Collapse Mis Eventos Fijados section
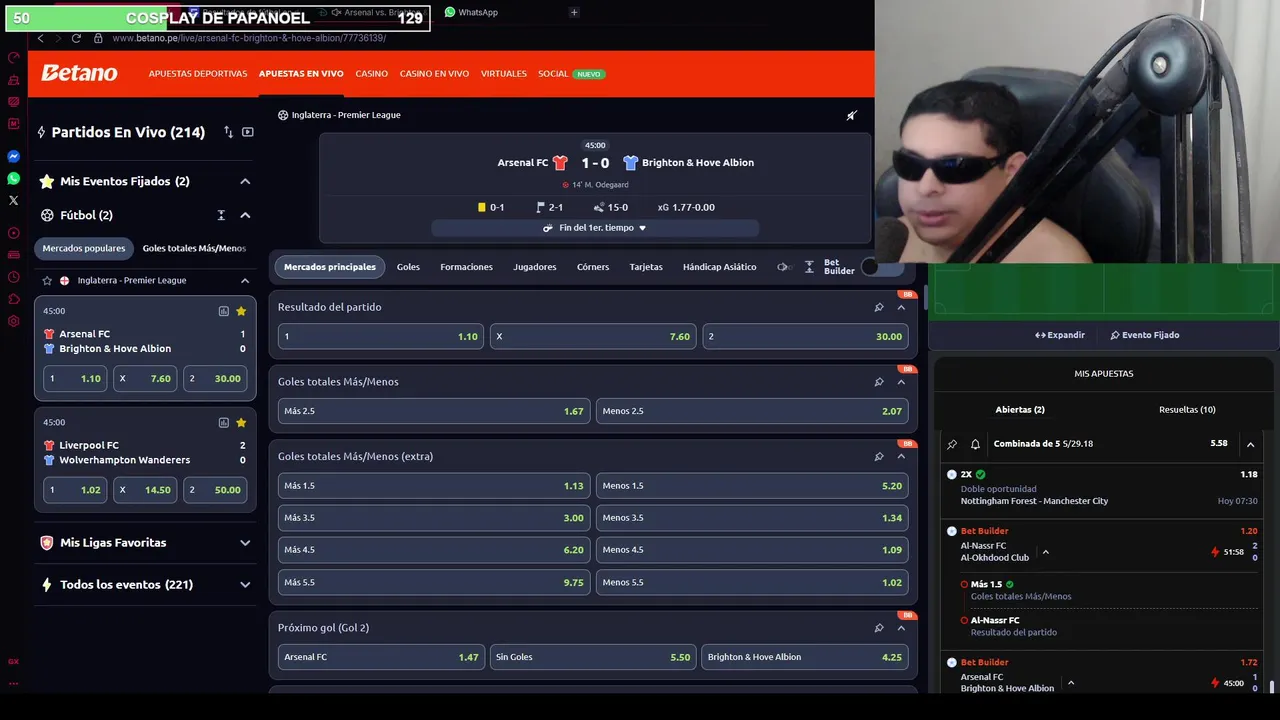This screenshot has width=1280, height=720. 245,181
